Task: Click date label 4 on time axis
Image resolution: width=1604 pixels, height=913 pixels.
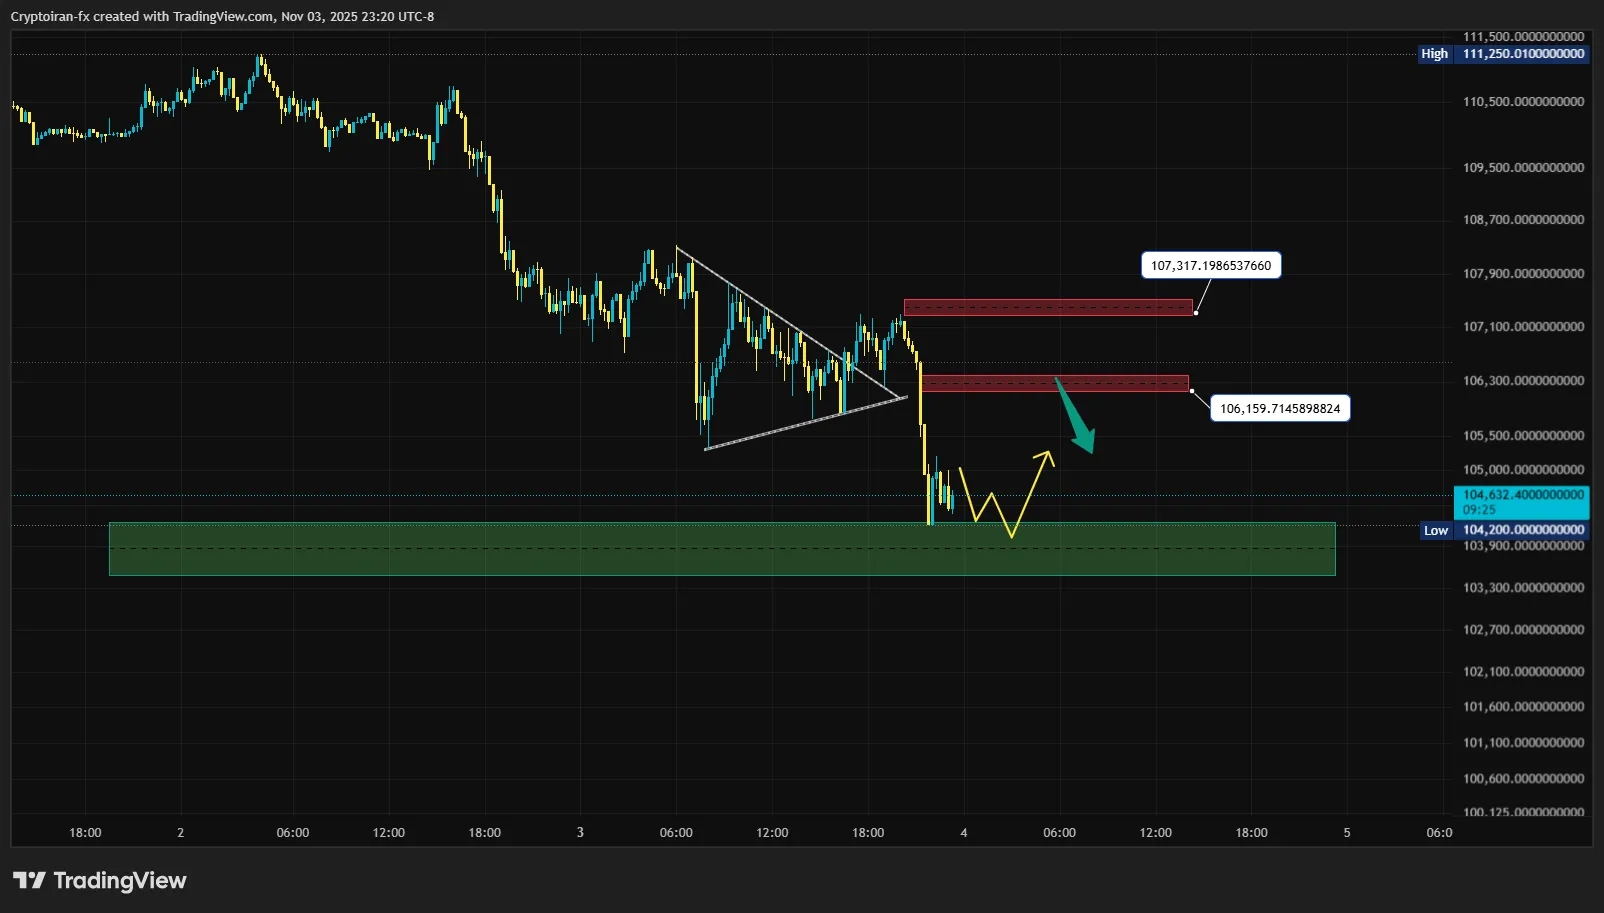Action: tap(963, 832)
